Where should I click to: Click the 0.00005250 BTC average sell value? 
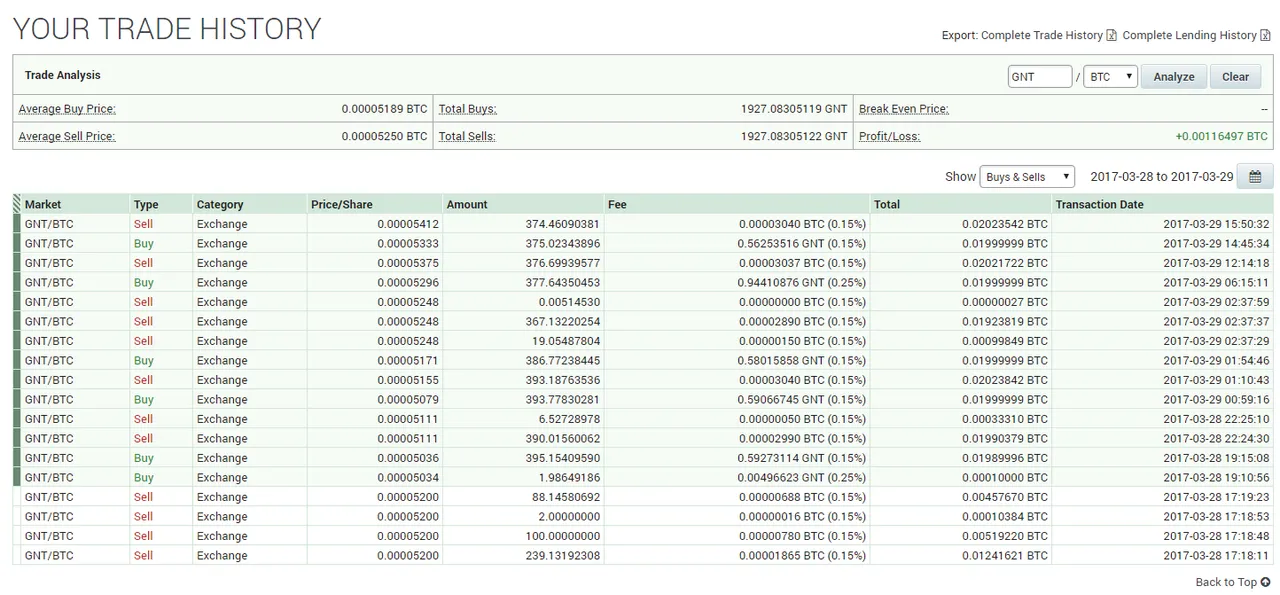click(384, 136)
